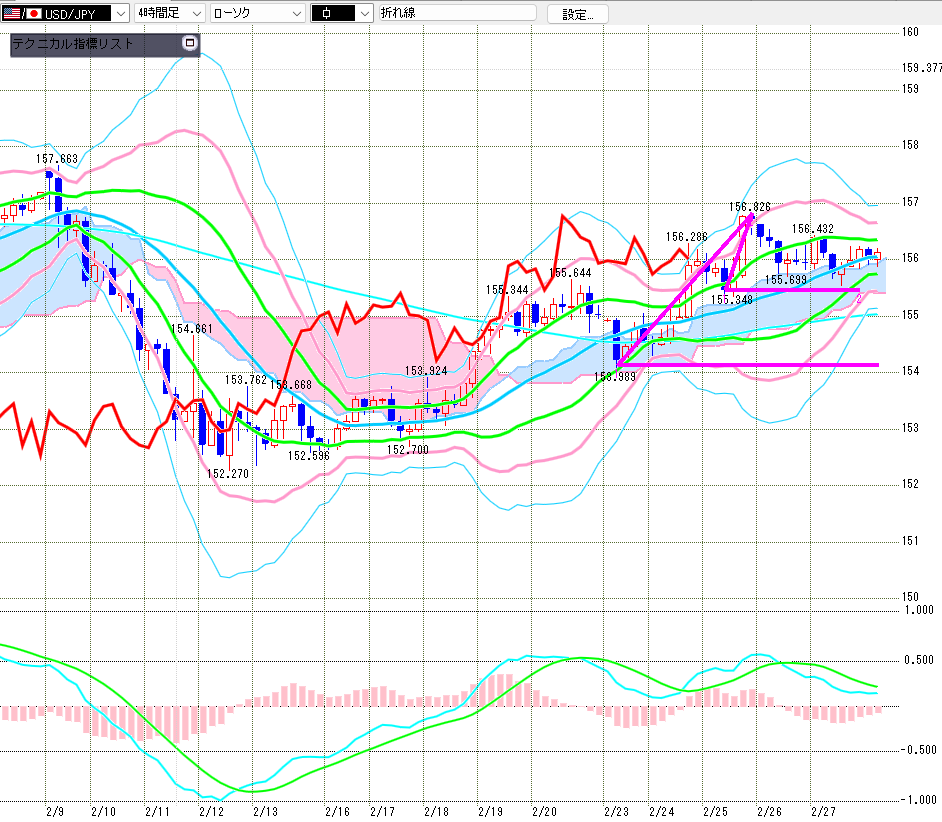Open the 4時間足 timeframe dropdown
This screenshot has width=942, height=822.
click(196, 14)
